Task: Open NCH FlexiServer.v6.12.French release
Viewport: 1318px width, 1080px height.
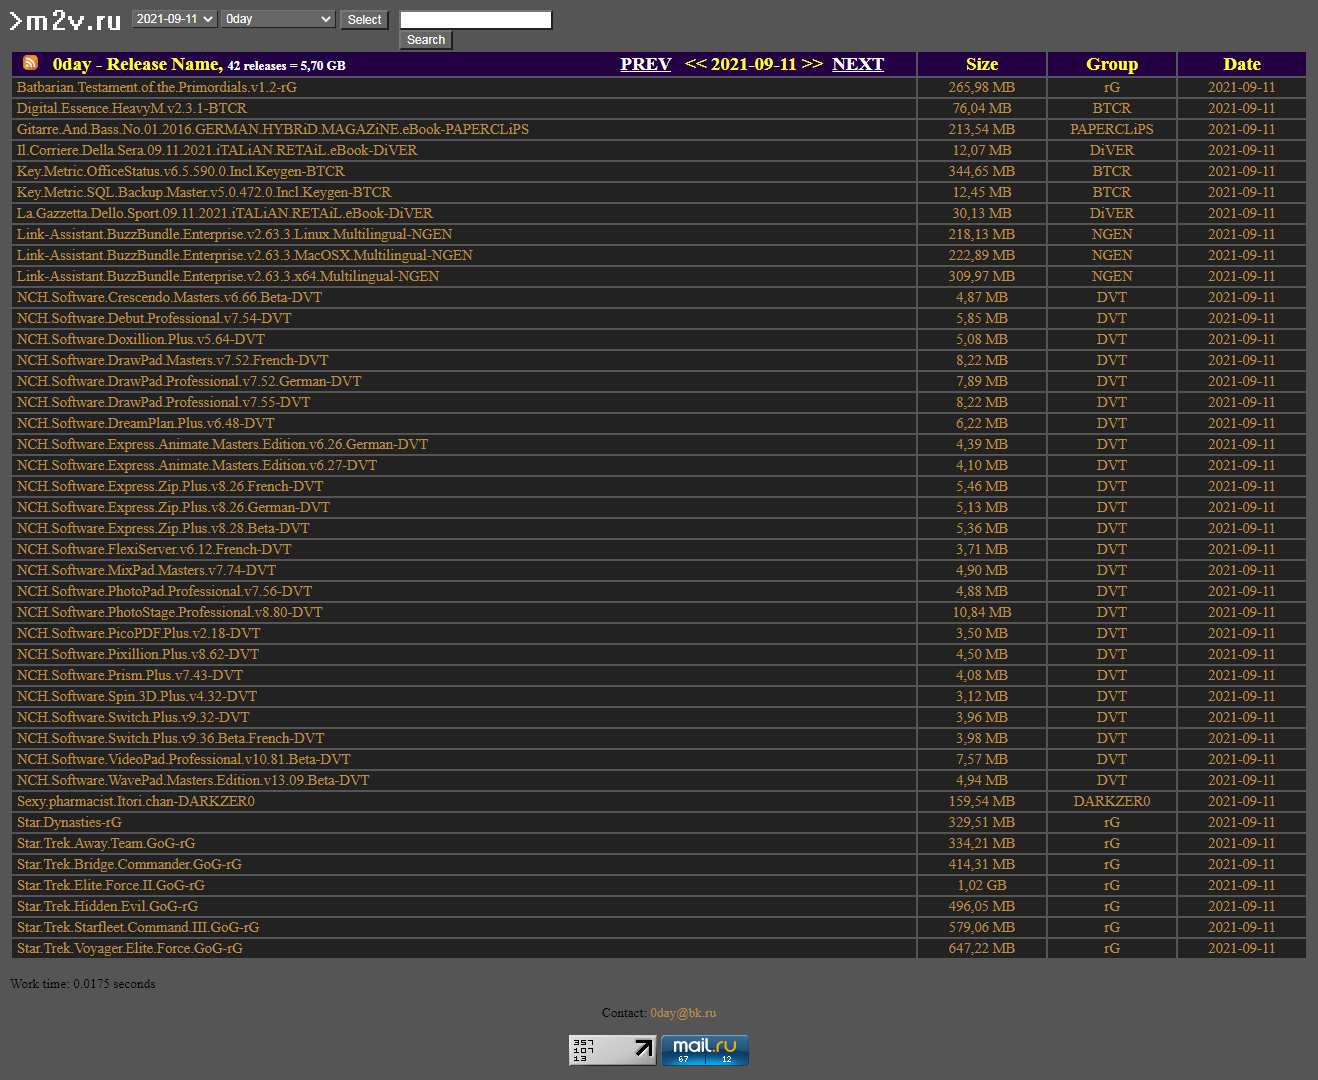Action: [154, 549]
